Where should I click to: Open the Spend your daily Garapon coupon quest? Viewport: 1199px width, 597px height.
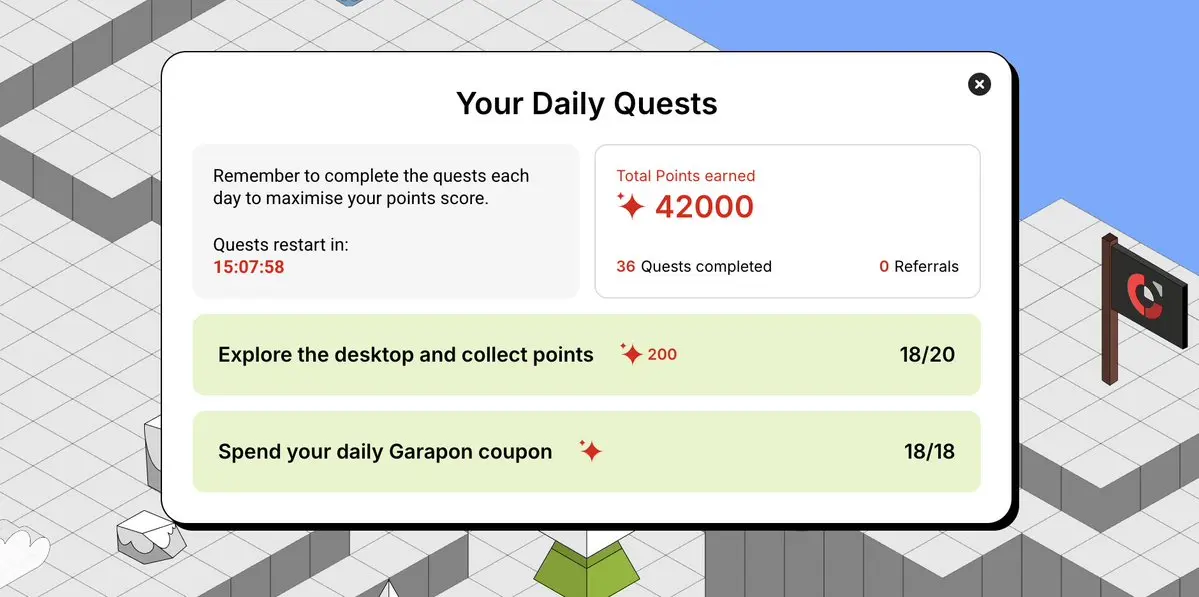click(587, 452)
